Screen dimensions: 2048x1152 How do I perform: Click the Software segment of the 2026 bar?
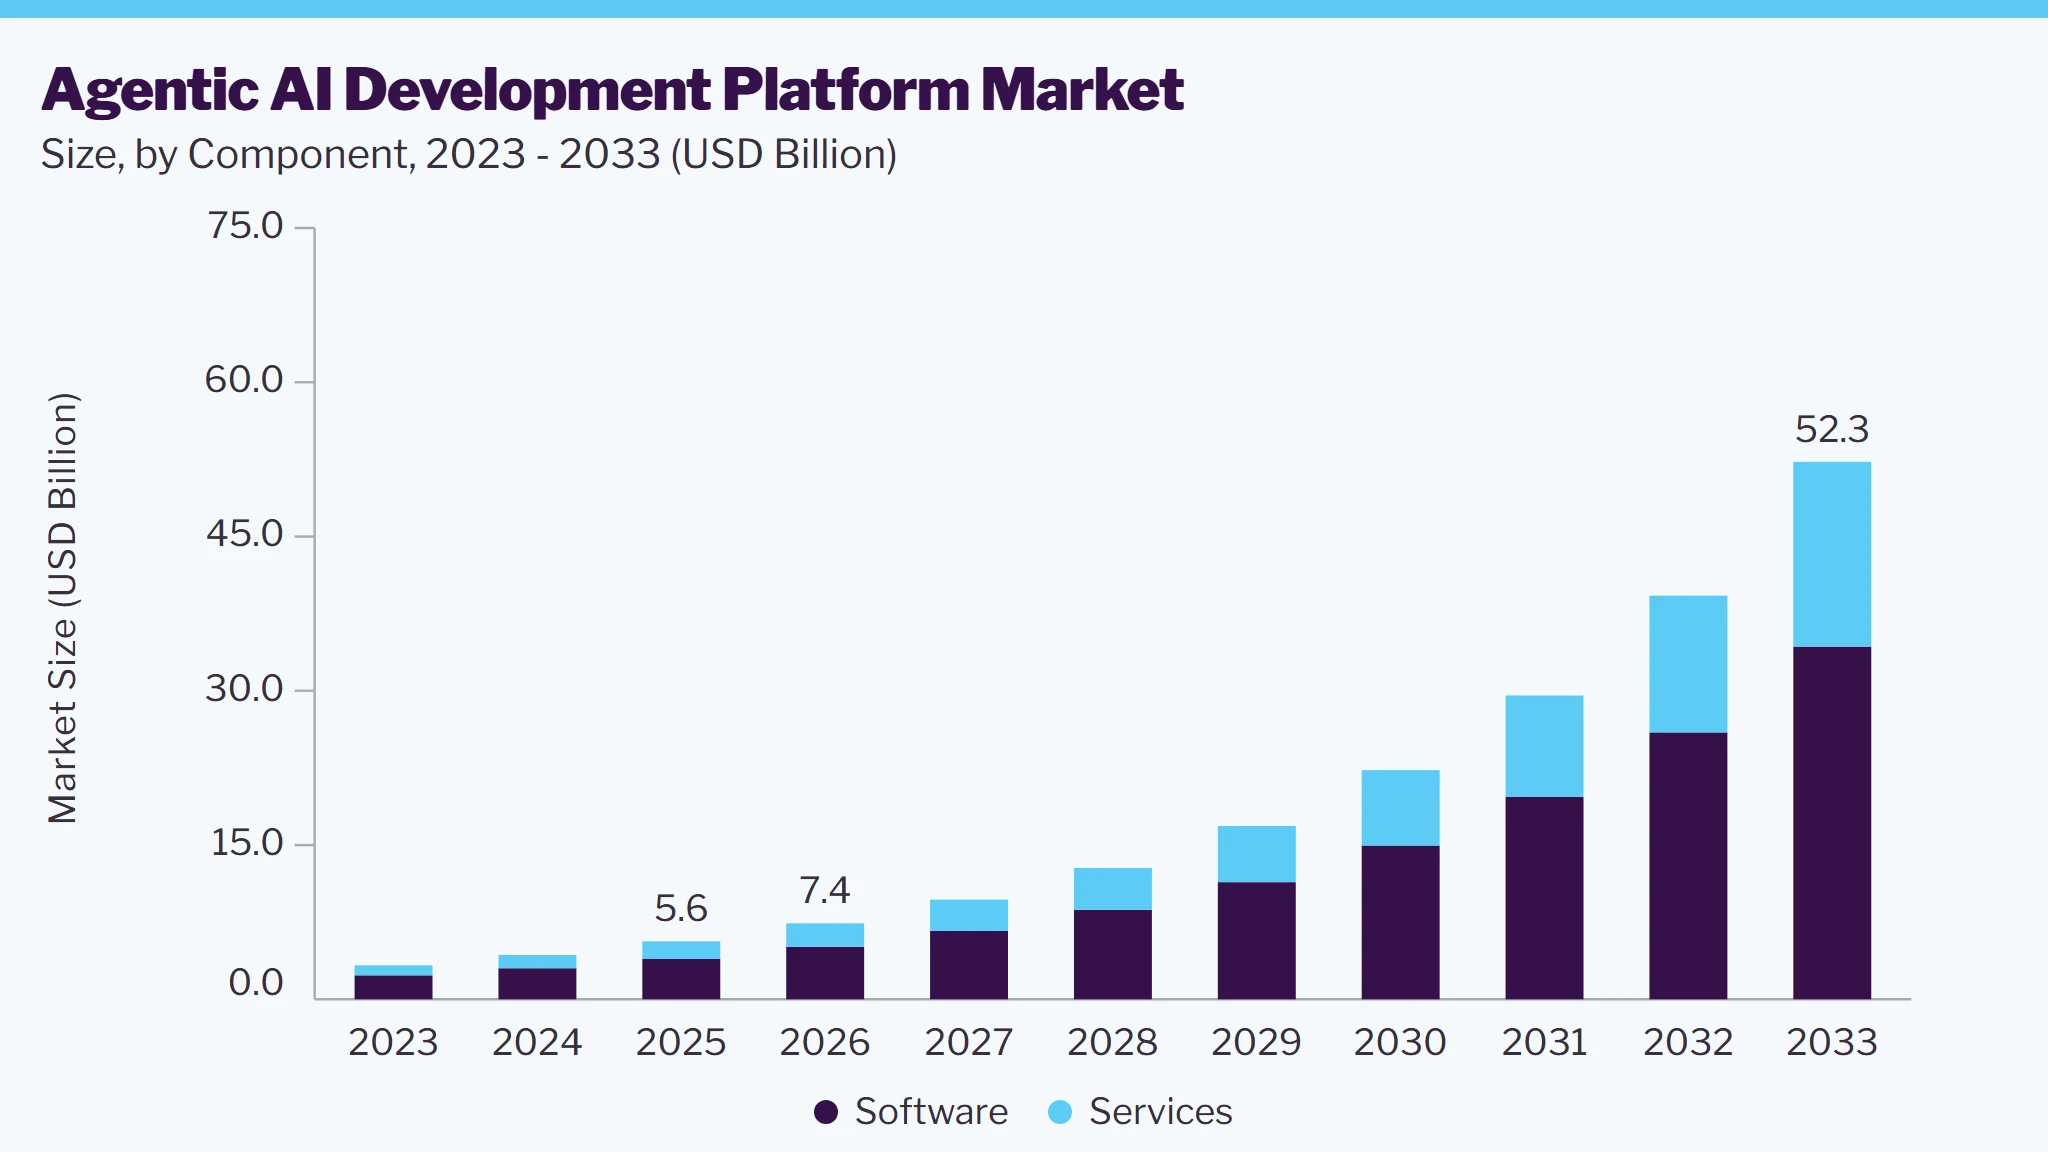[825, 973]
